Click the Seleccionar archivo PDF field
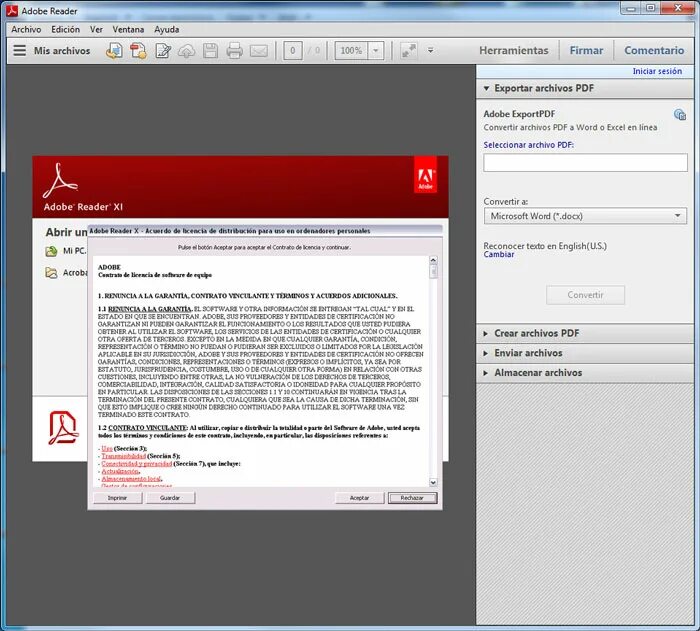 pos(585,163)
